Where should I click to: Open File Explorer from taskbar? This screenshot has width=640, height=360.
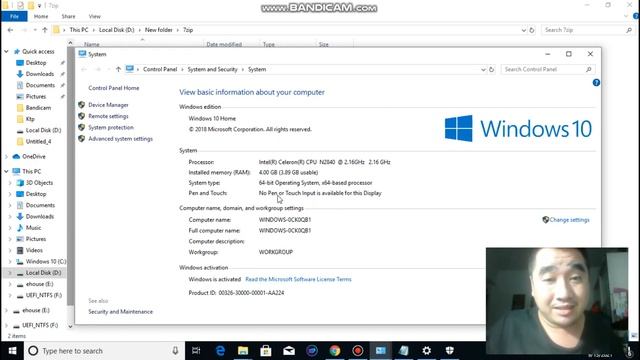click(243, 351)
